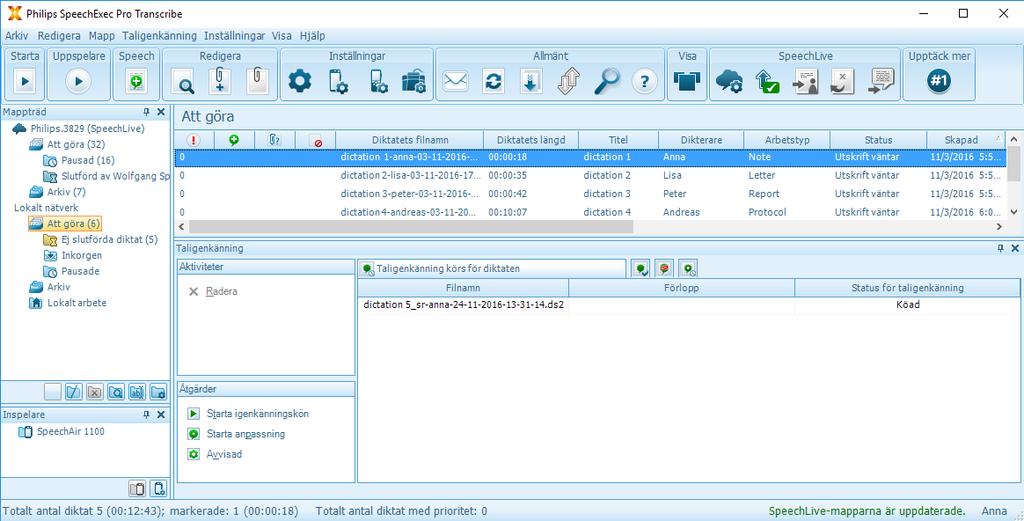Open Taligenkänning körs för diktaten dropdown
Image resolution: width=1024 pixels, height=521 pixels.
click(x=492, y=268)
